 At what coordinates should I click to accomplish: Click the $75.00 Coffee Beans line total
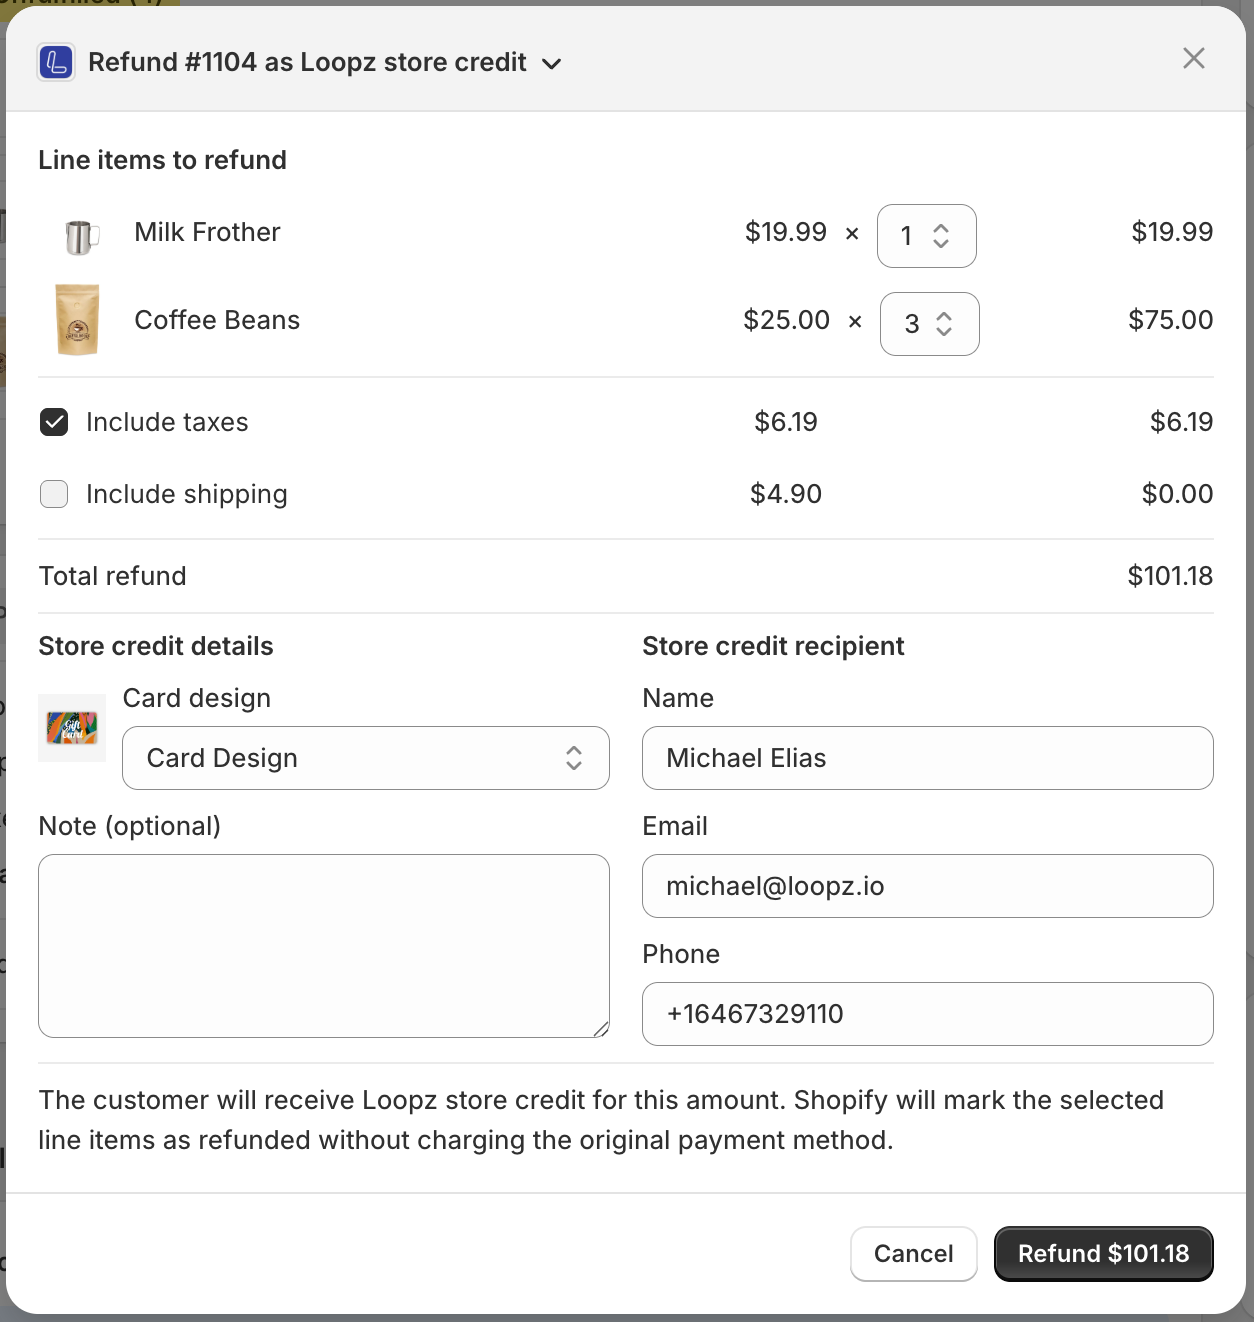pos(1171,320)
